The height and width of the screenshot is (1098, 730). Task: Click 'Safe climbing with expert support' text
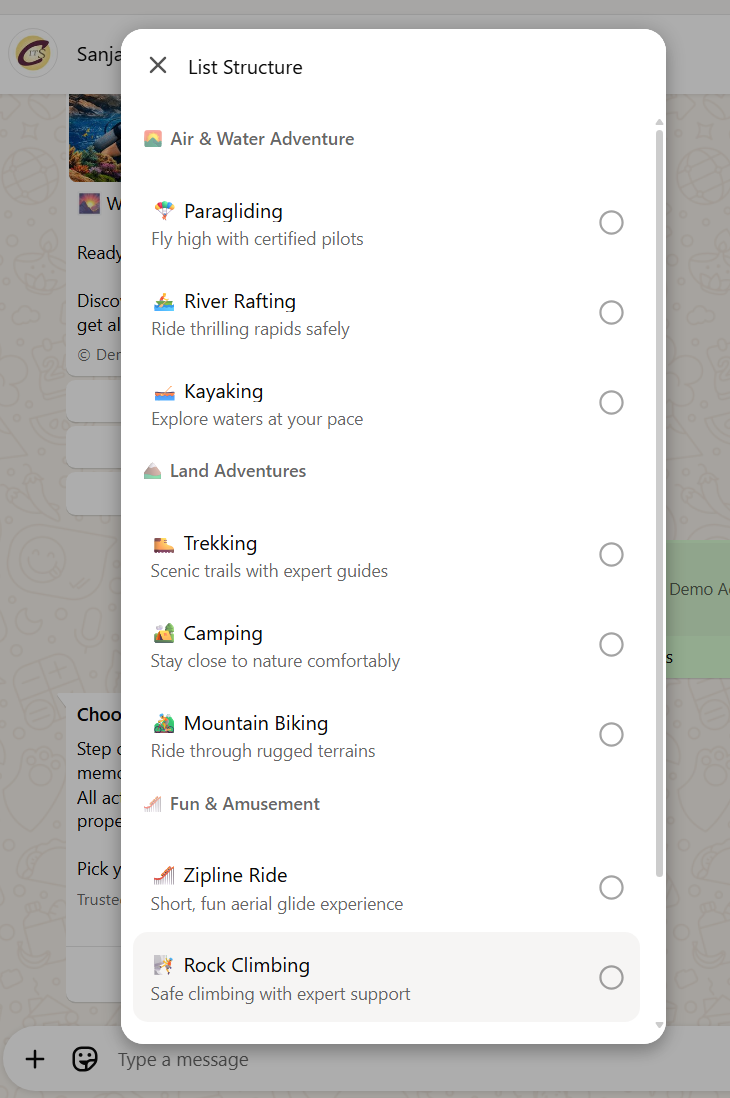click(x=280, y=994)
